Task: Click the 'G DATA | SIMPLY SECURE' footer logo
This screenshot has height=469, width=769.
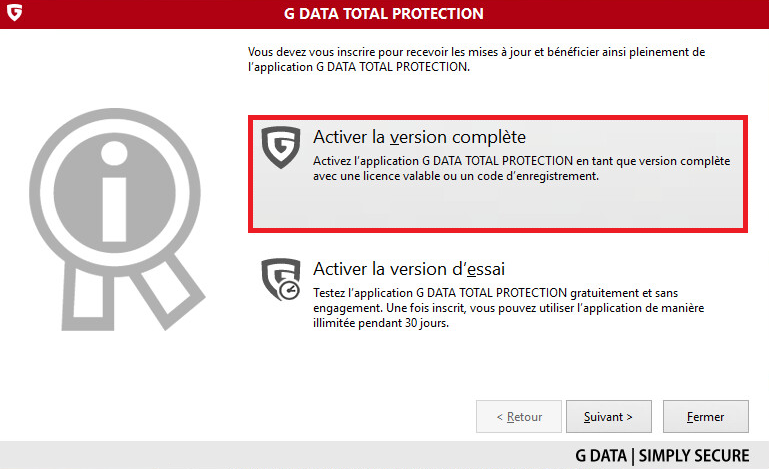Action: click(662, 455)
